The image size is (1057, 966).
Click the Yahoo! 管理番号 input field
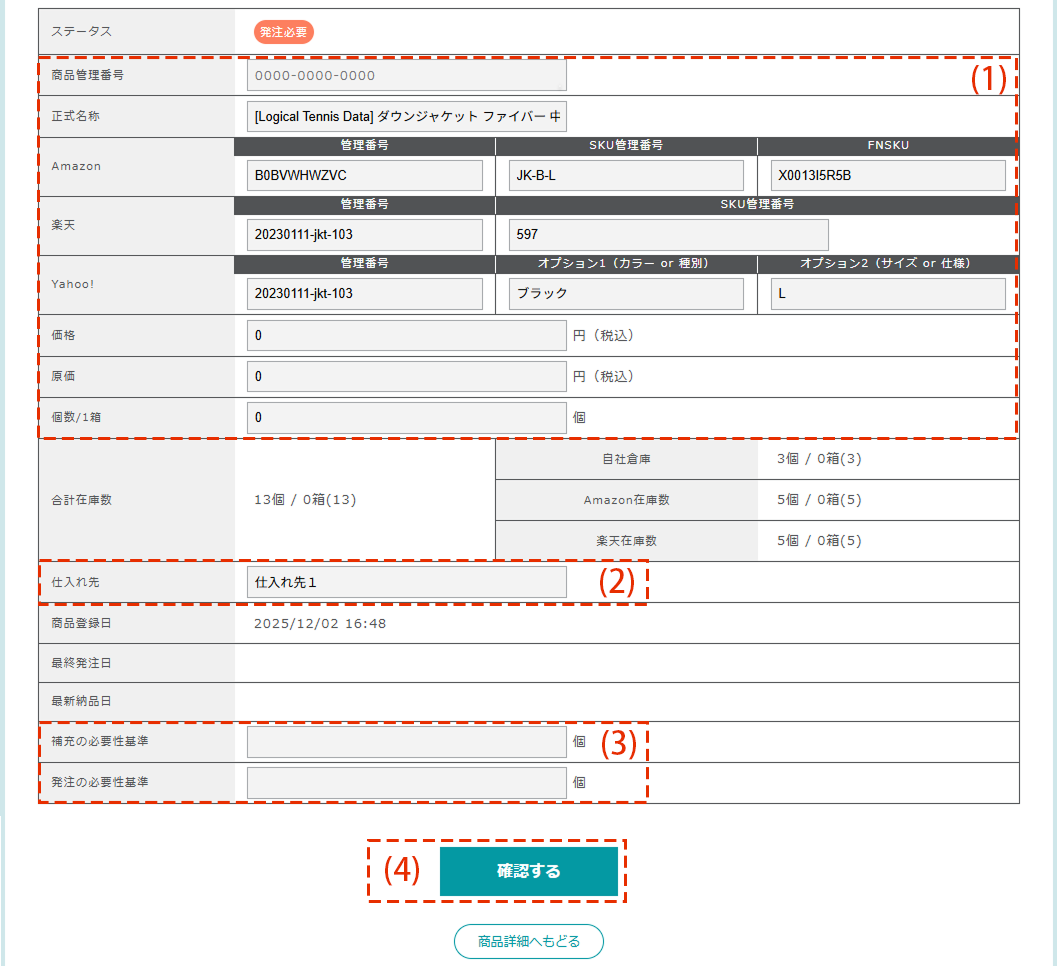pyautogui.click(x=364, y=293)
